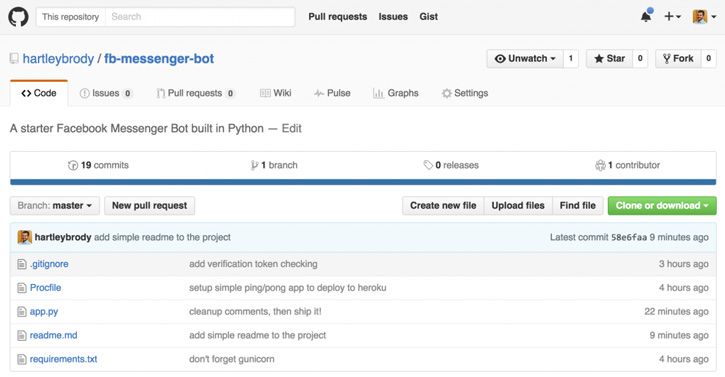Click the file icon next to app.py
The height and width of the screenshot is (377, 725).
coord(22,312)
